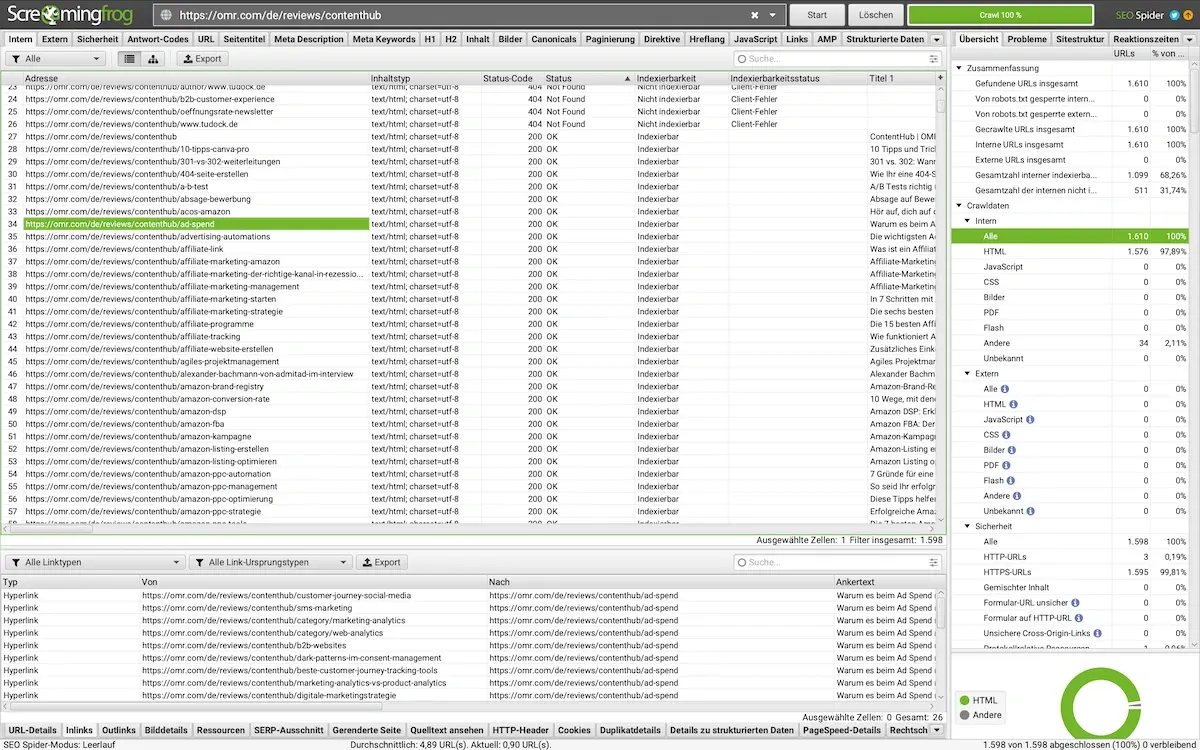Open search options icon in the upper Suche field
Viewport: 1200px width, 750px height.
coord(934,59)
